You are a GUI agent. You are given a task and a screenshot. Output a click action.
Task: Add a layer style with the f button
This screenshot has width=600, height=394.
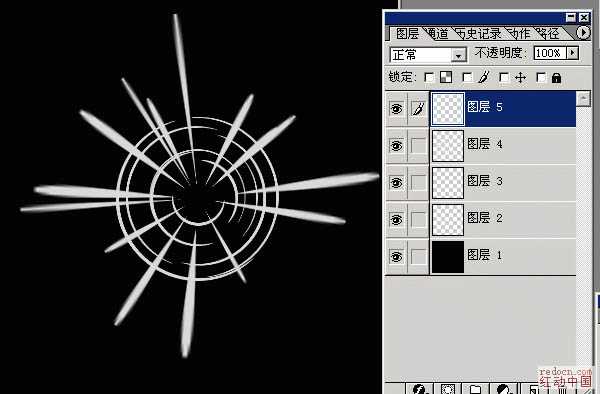(x=420, y=389)
